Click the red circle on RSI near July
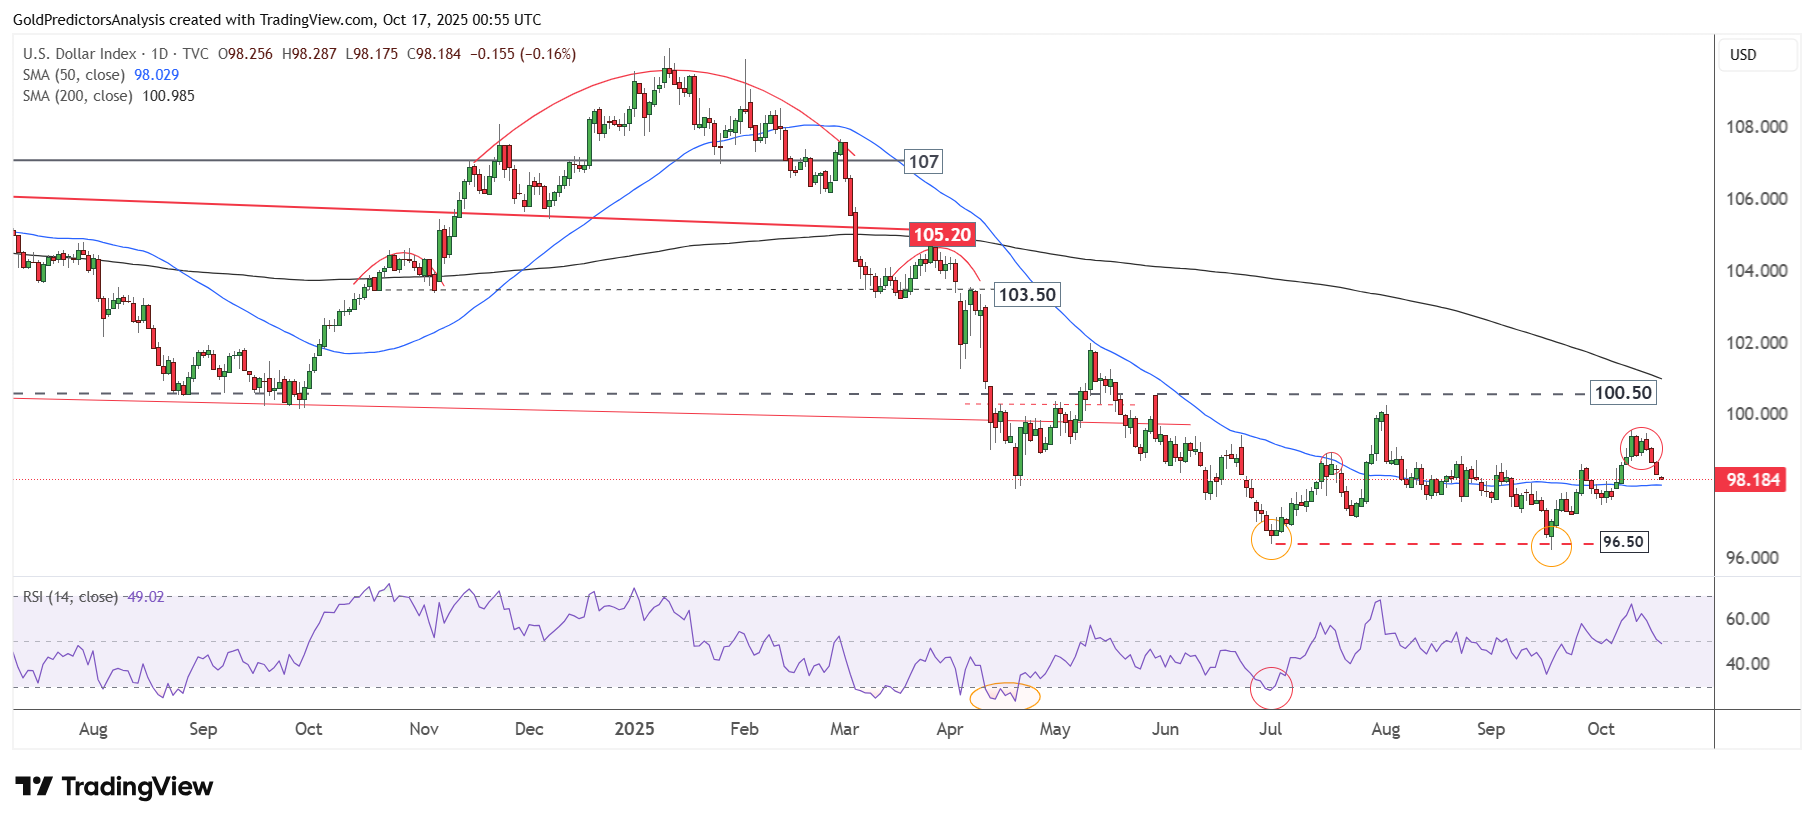1814x824 pixels. pyautogui.click(x=1271, y=687)
